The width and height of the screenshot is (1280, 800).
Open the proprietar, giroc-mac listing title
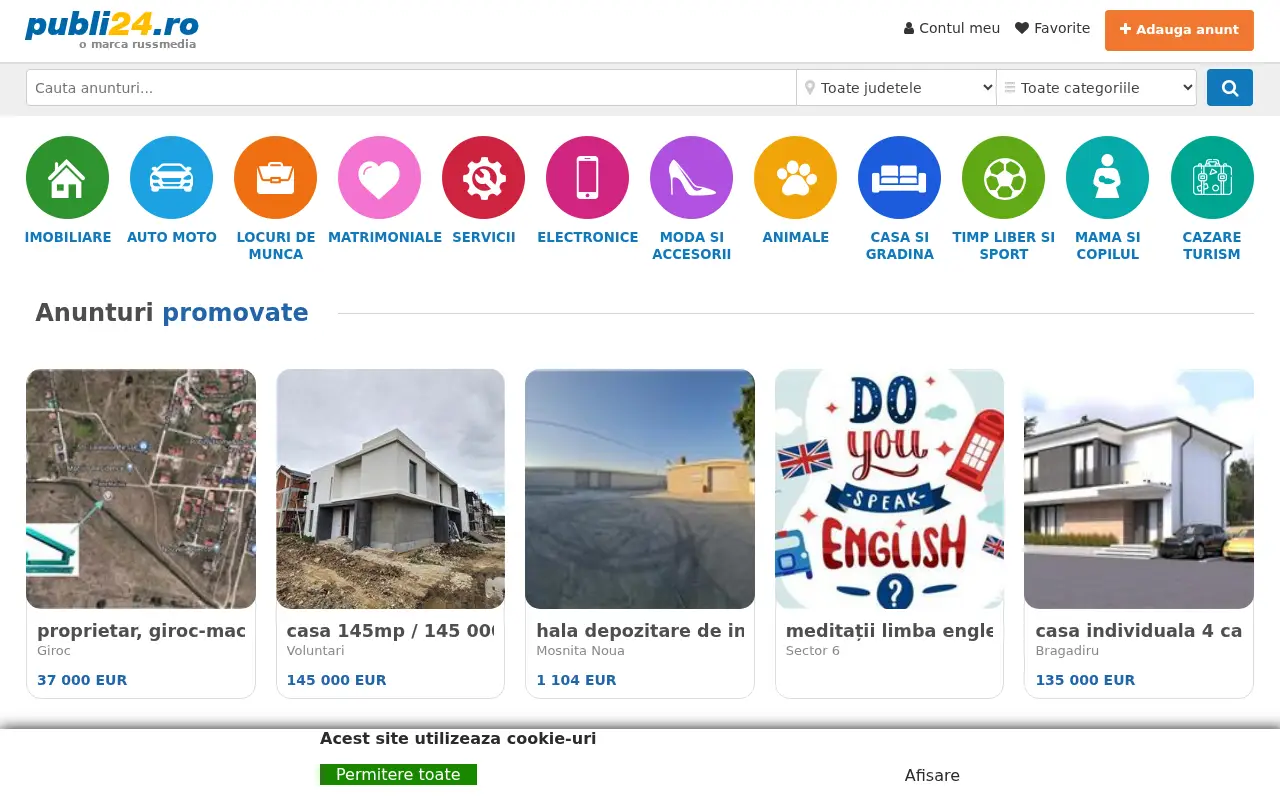coord(141,631)
